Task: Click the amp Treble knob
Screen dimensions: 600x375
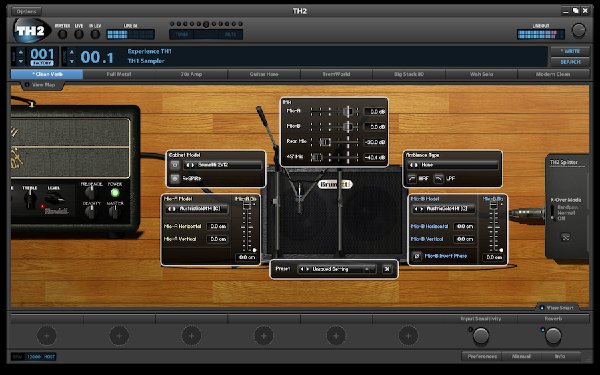Action: (30, 199)
